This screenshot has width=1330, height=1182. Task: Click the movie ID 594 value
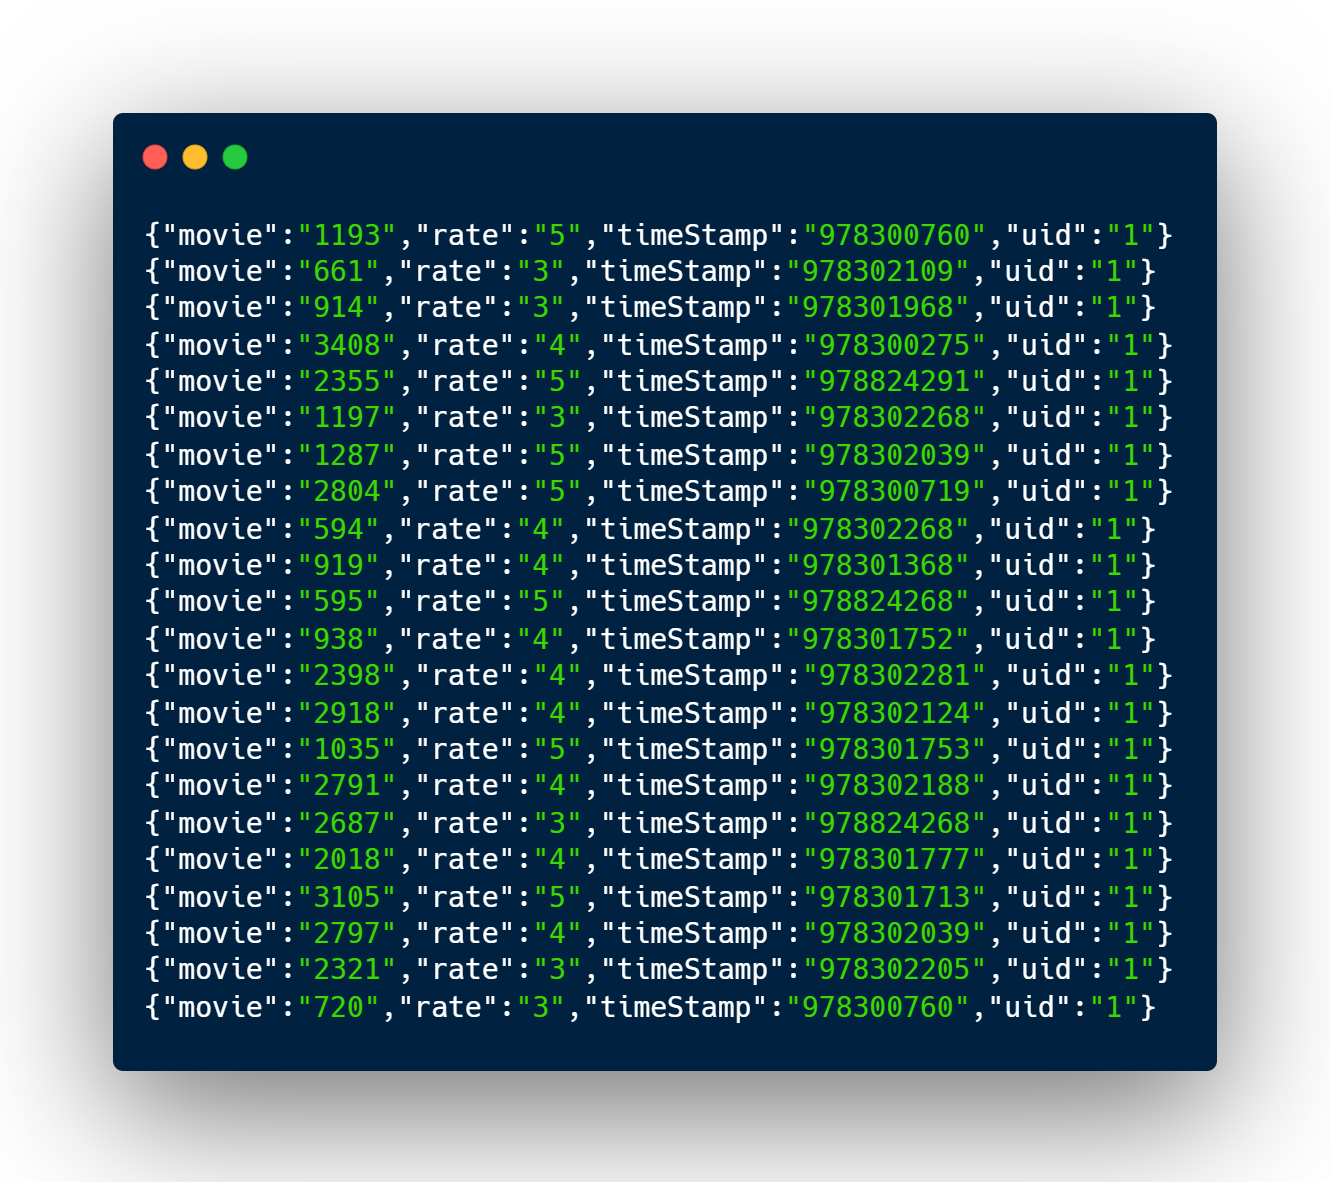click(339, 529)
